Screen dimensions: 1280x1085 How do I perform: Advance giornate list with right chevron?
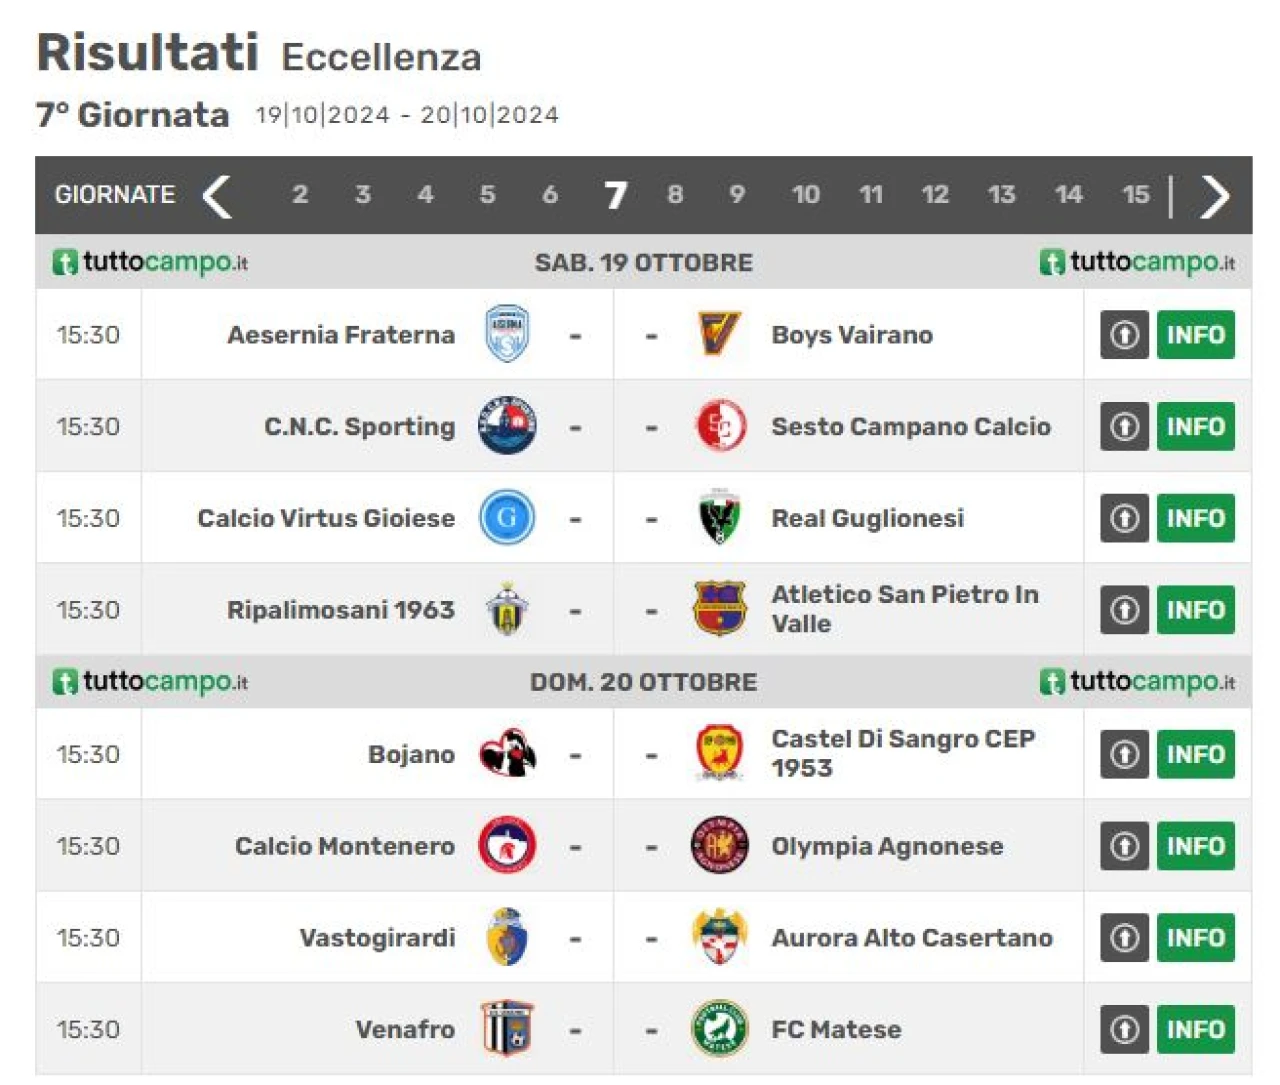[x=1214, y=195]
